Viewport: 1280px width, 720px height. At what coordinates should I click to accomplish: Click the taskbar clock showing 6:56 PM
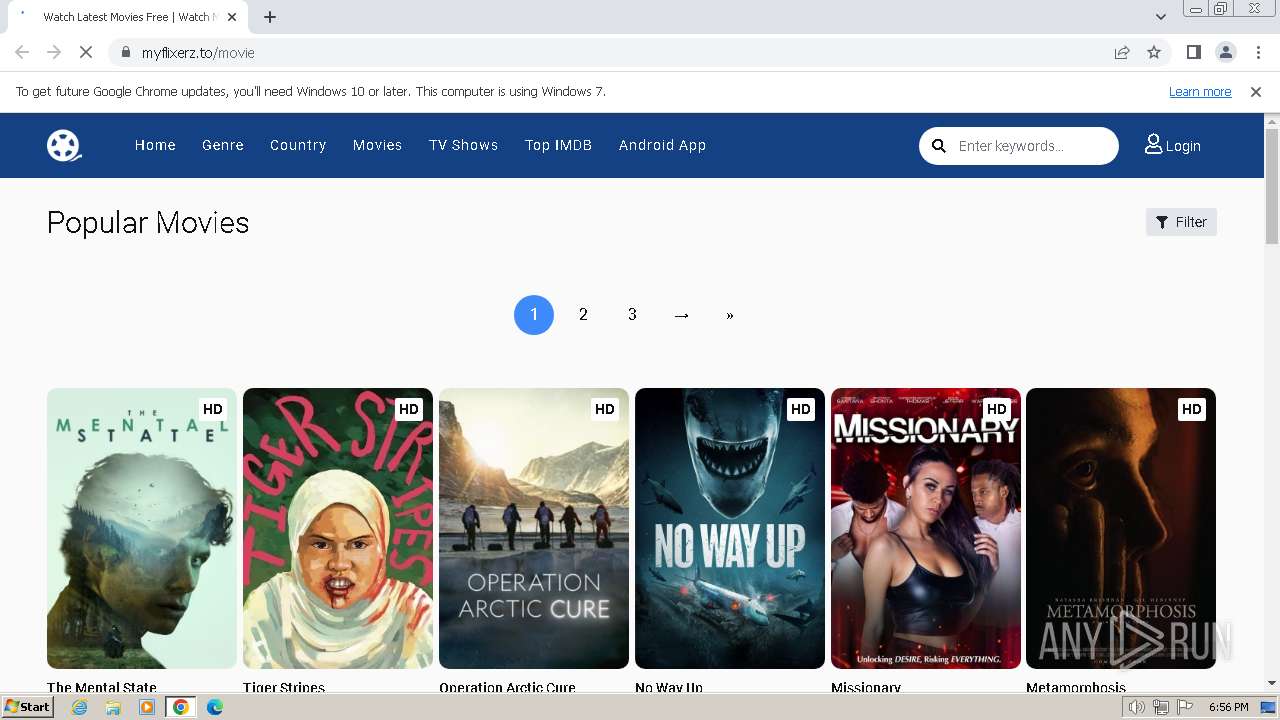pos(1228,707)
